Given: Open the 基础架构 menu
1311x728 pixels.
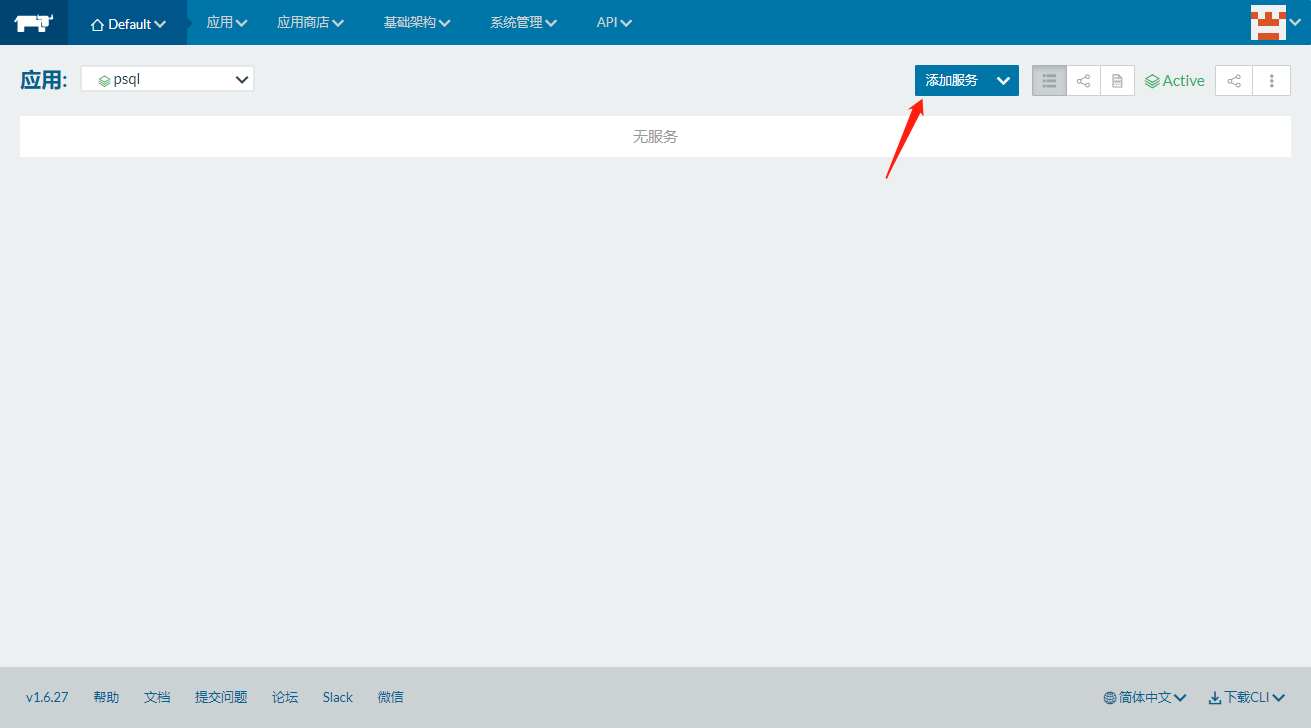Looking at the screenshot, I should tap(417, 22).
